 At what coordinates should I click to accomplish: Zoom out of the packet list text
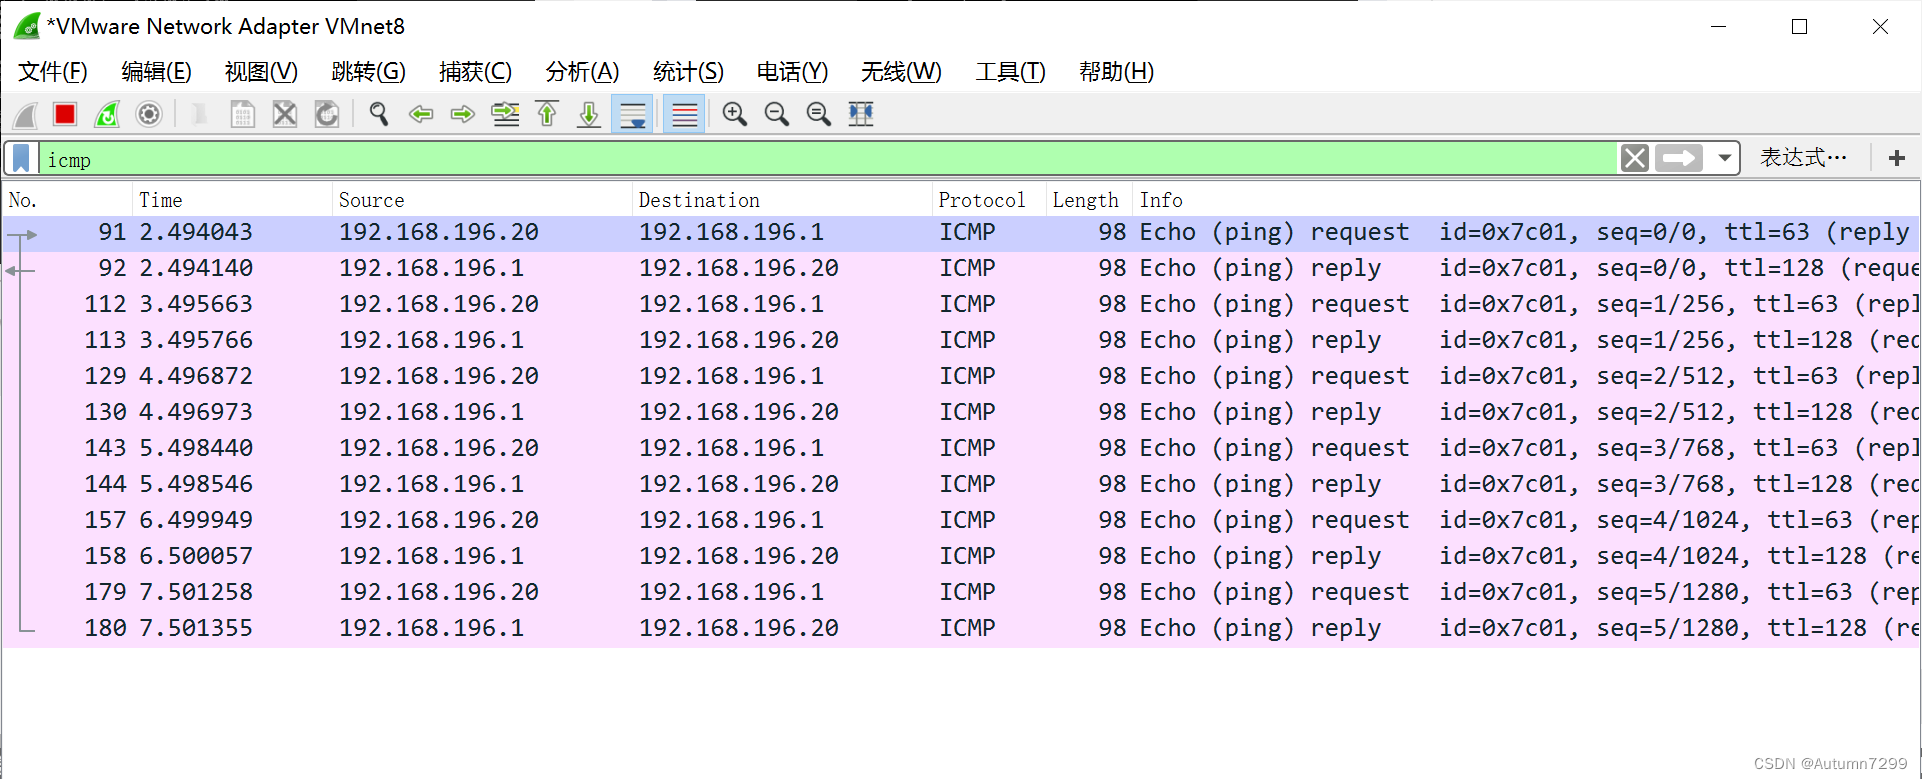(777, 114)
